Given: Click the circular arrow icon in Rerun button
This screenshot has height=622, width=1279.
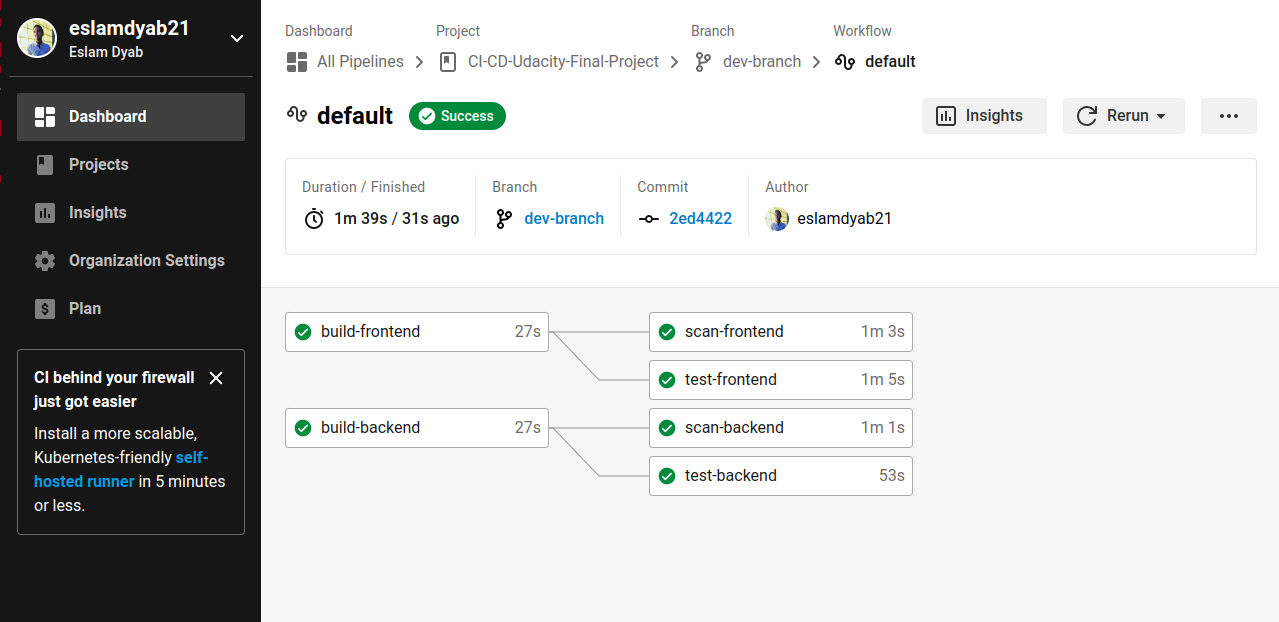Looking at the screenshot, I should pos(1087,116).
